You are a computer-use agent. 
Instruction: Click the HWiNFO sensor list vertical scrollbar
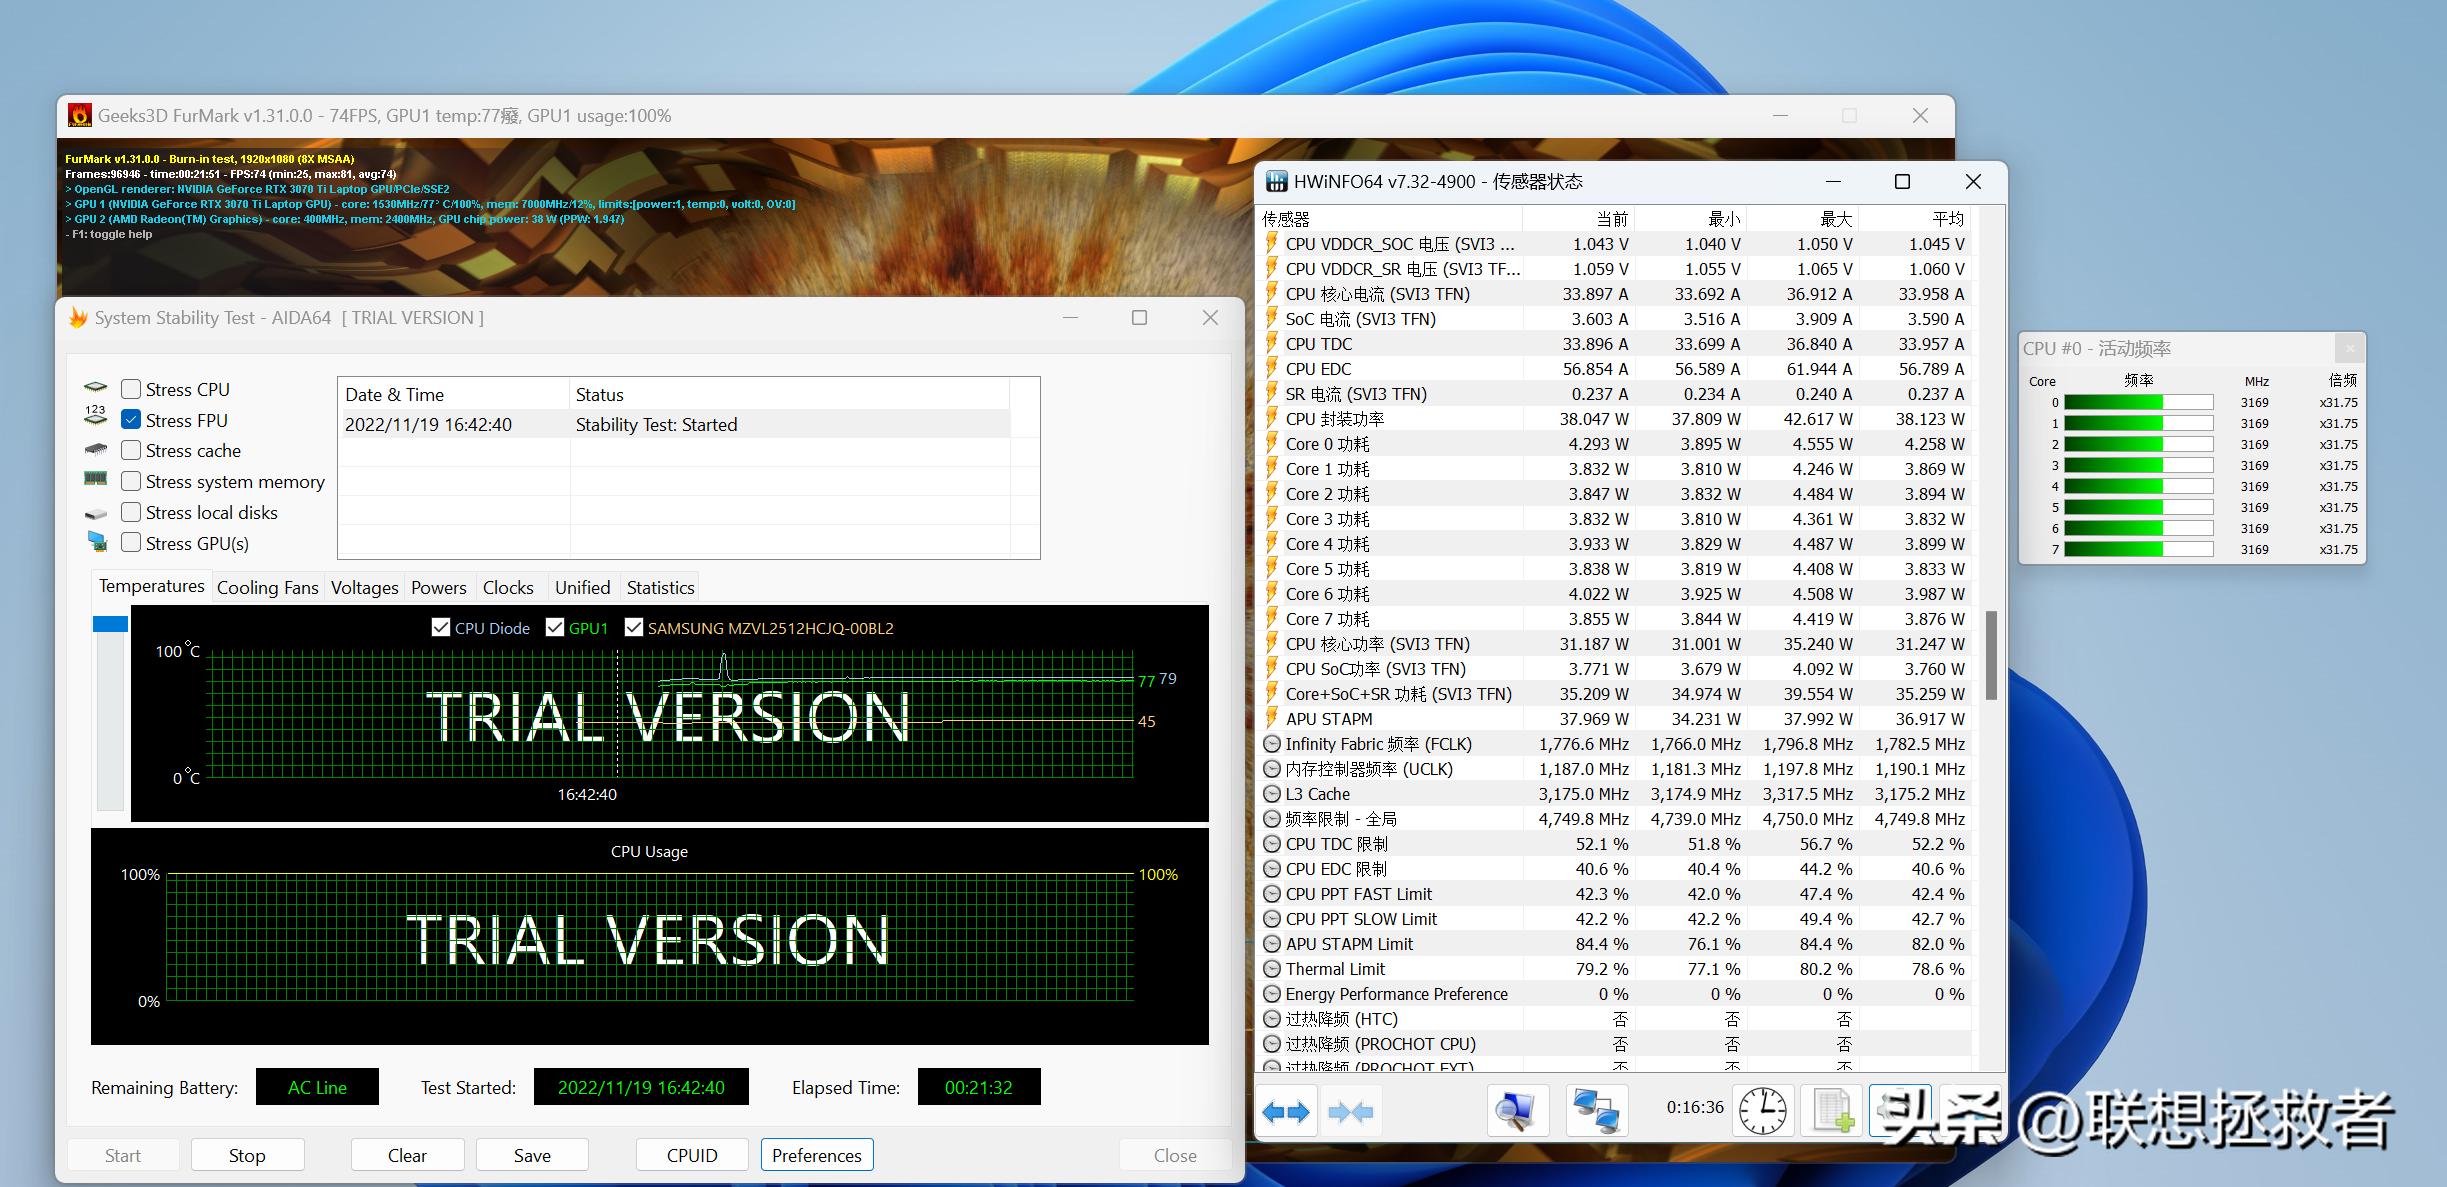pos(1991,655)
